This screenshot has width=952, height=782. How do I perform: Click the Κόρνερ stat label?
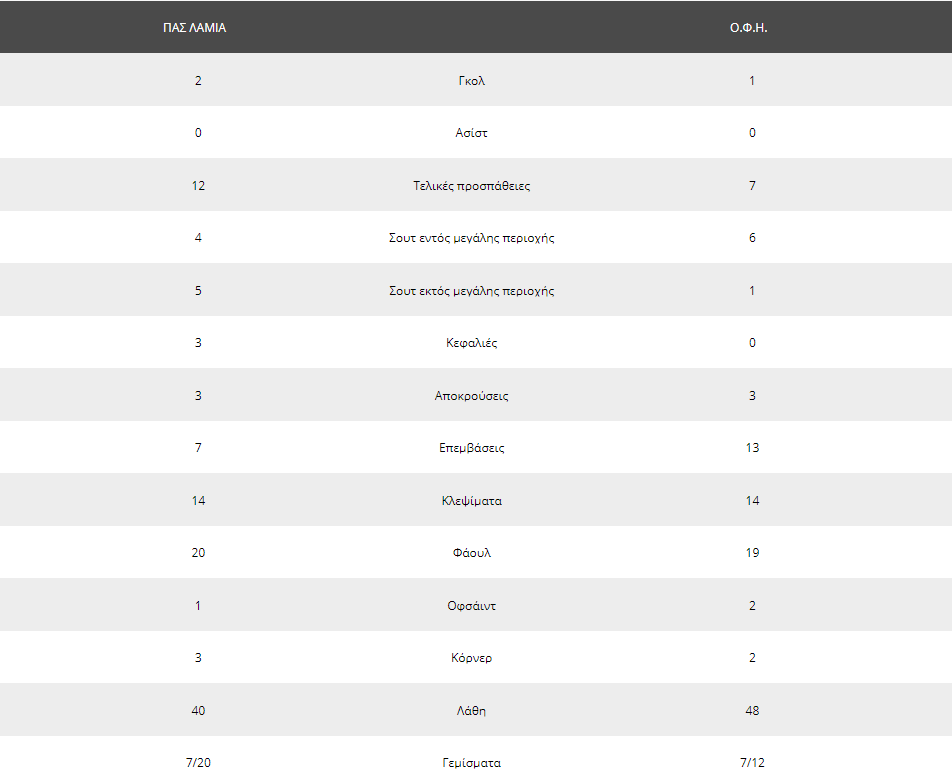click(x=472, y=658)
